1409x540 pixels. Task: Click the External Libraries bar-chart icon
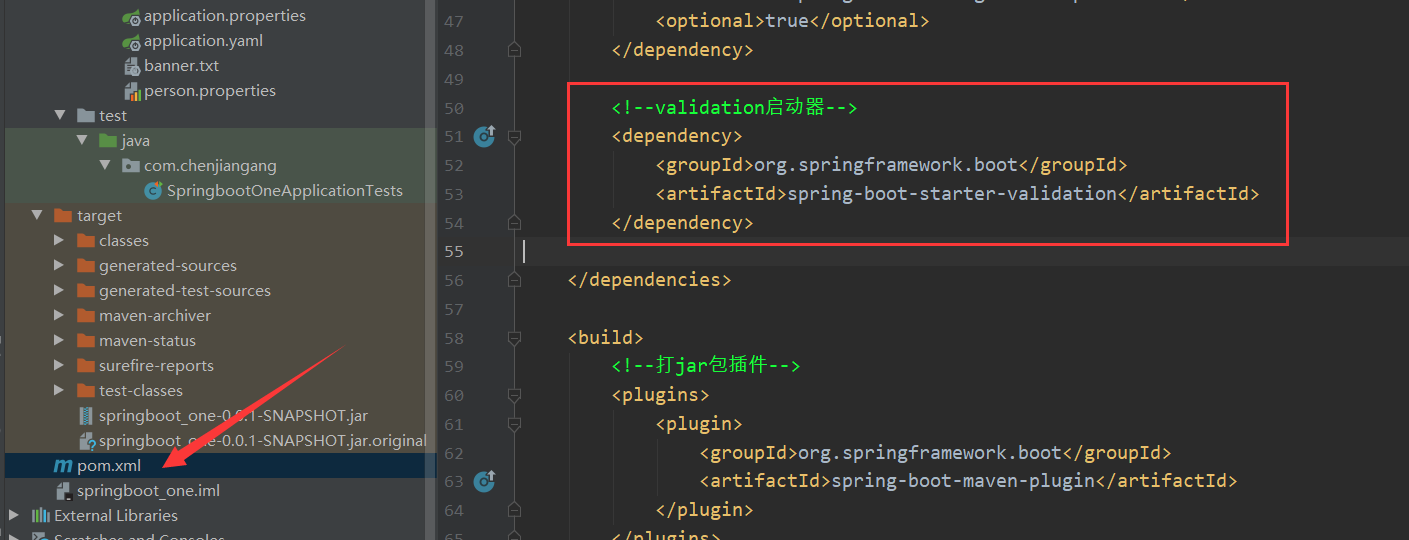[41, 516]
